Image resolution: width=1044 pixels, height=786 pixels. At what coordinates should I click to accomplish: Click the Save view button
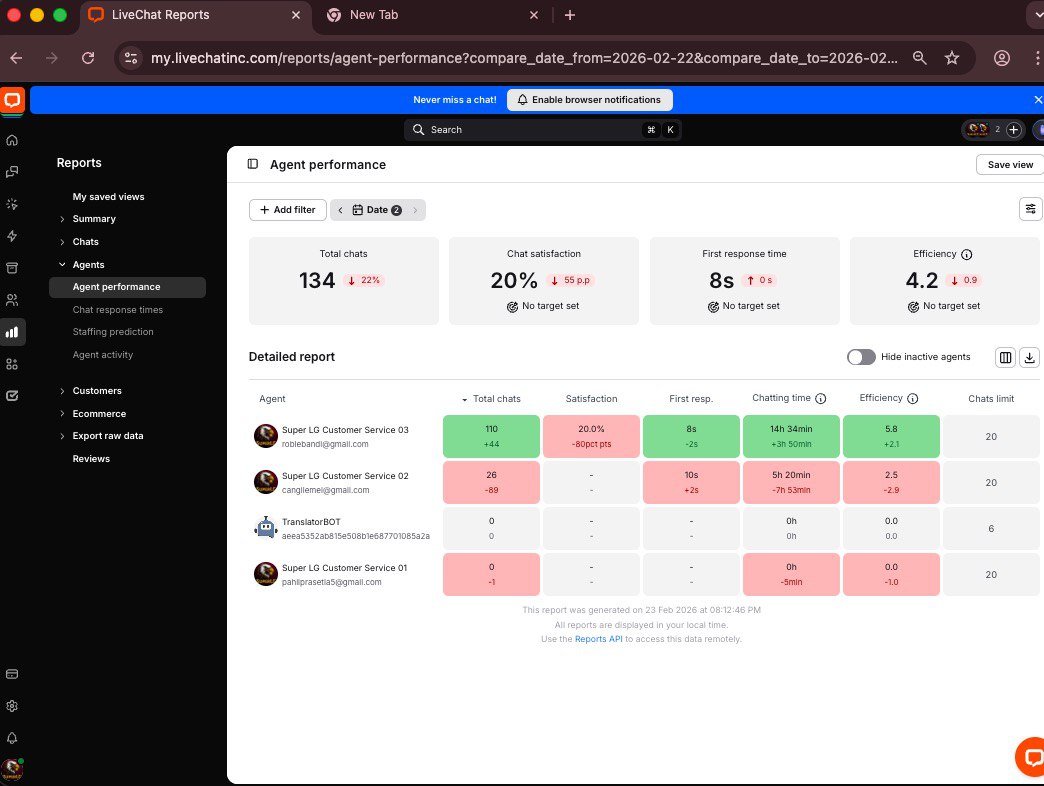pos(1009,164)
